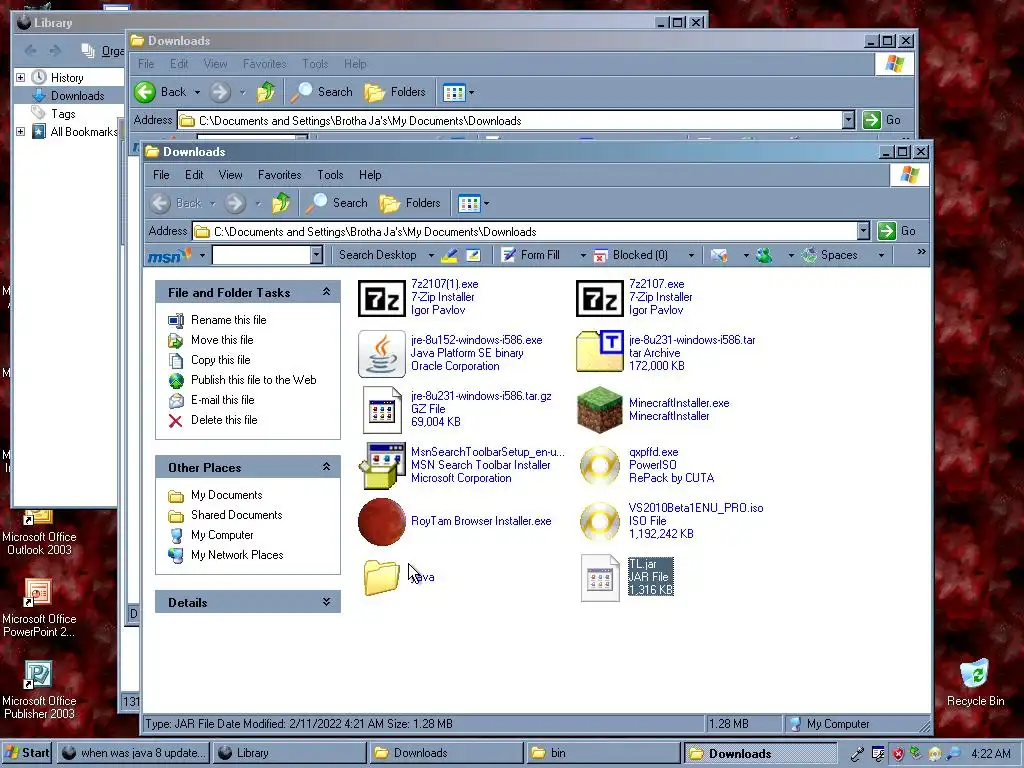Click the msn butterfly logo in toolbar
1024x768 pixels.
[x=170, y=255]
